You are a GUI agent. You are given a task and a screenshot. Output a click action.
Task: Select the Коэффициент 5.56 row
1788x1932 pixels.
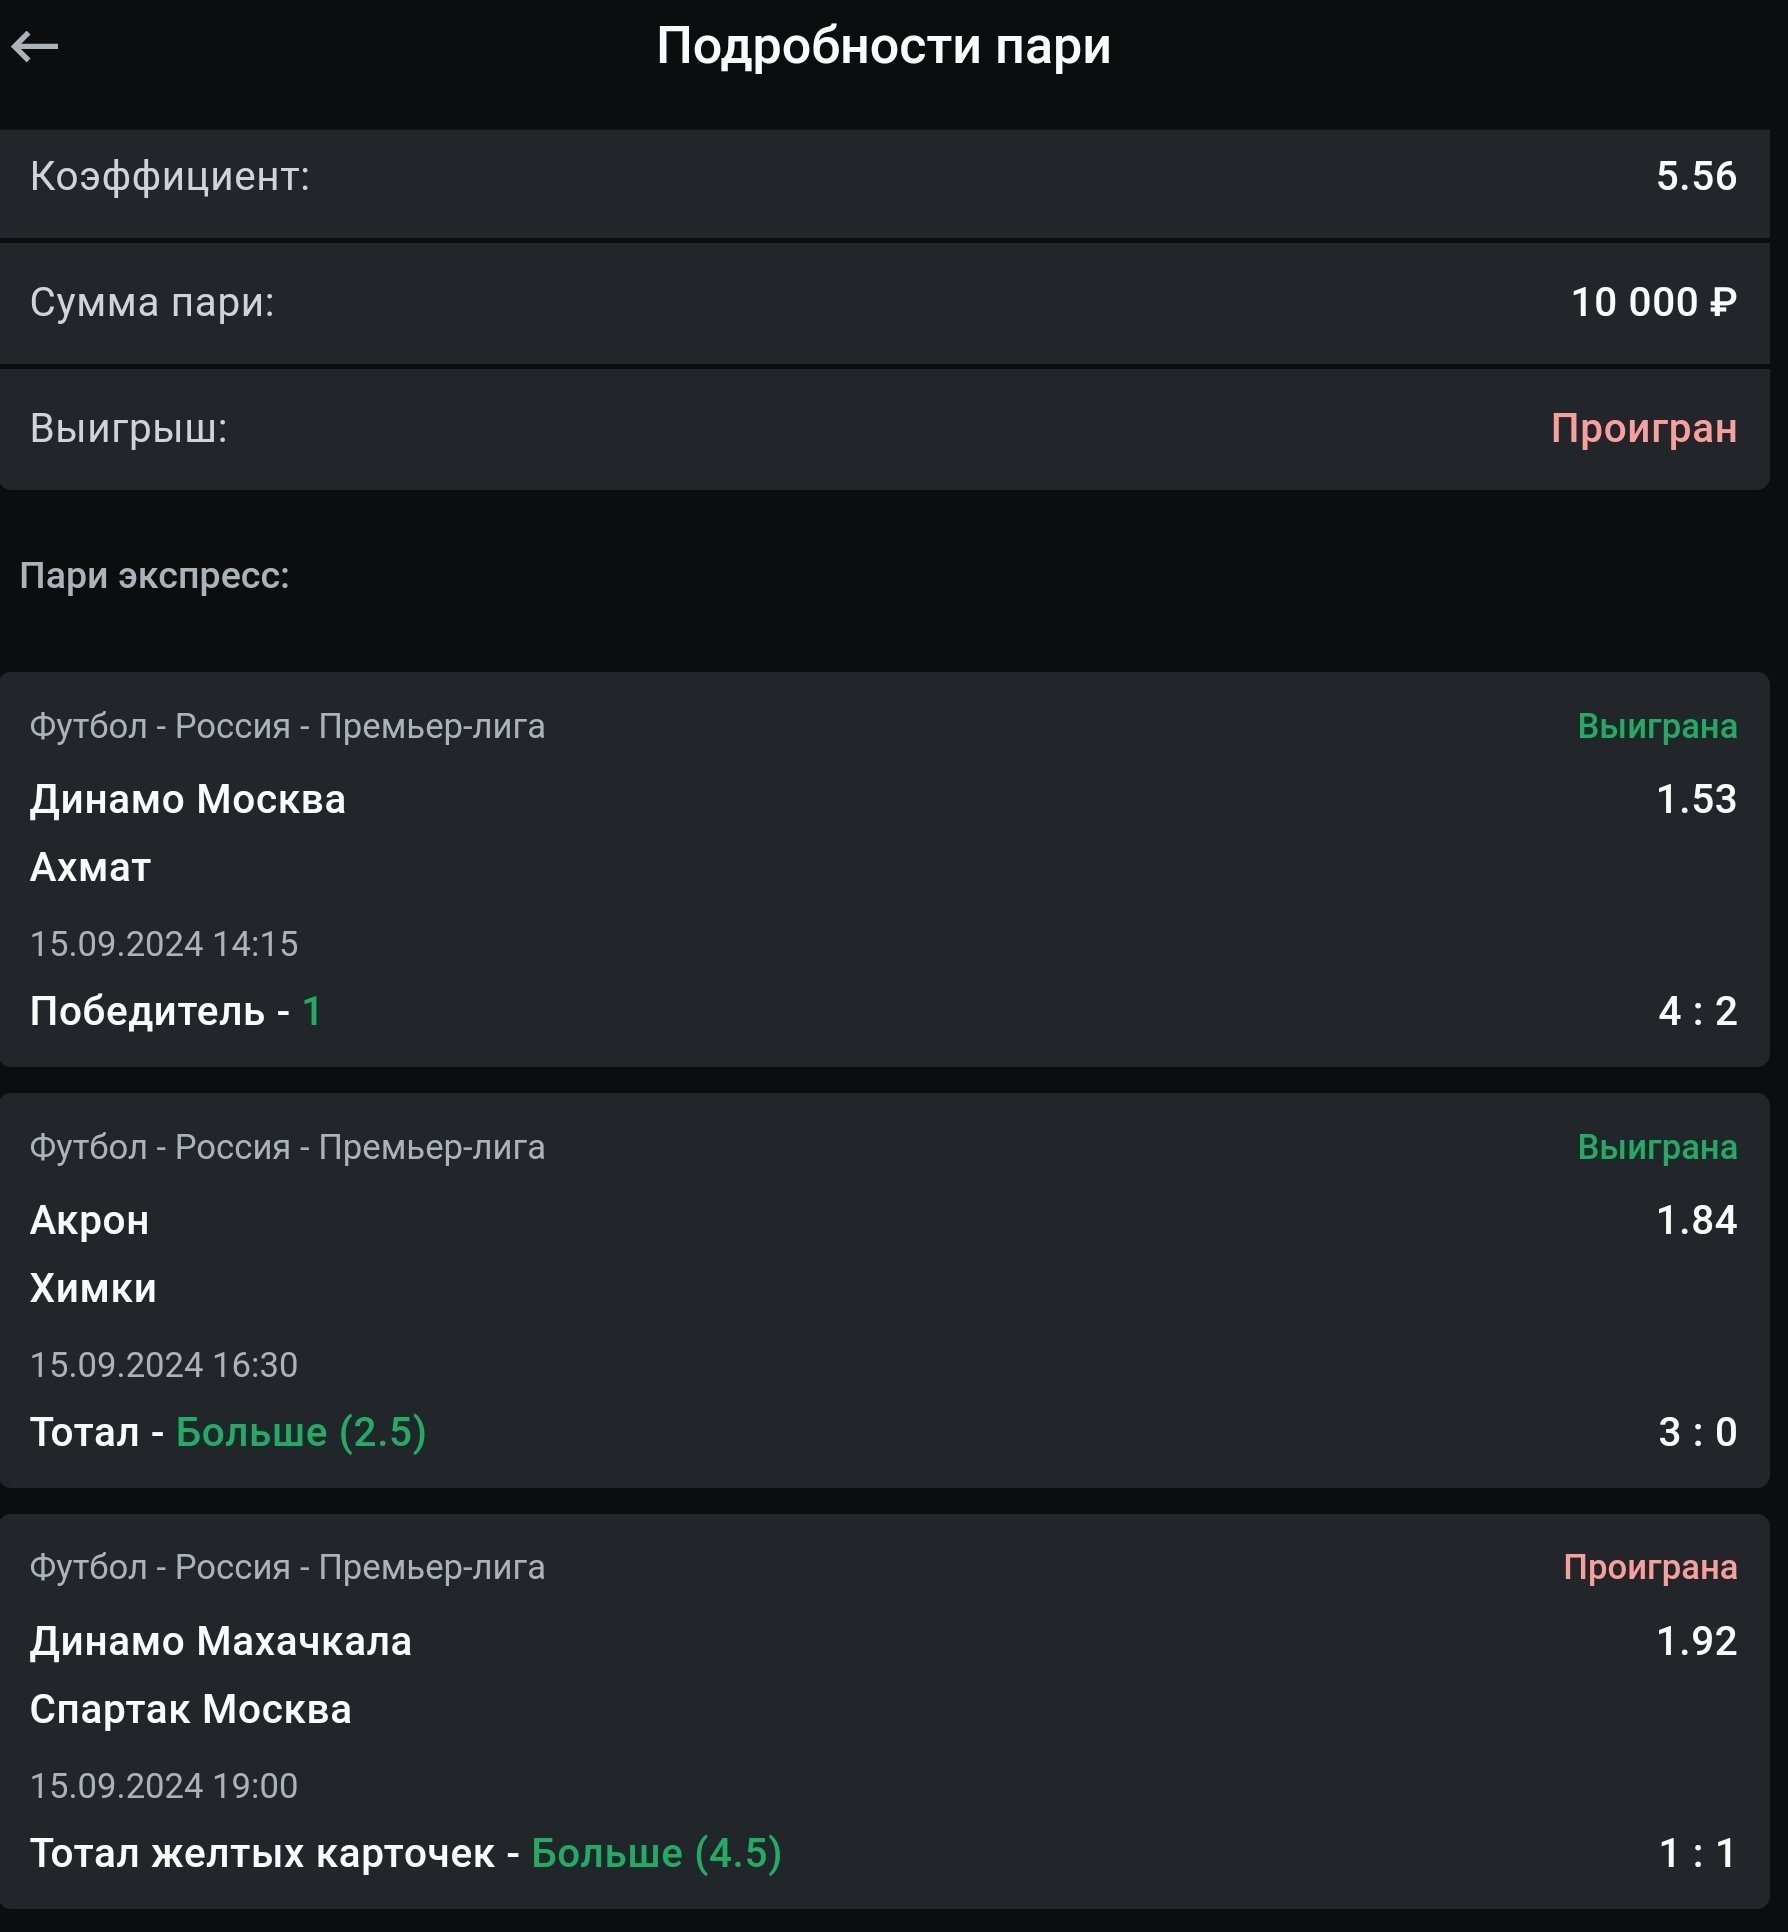pos(883,176)
